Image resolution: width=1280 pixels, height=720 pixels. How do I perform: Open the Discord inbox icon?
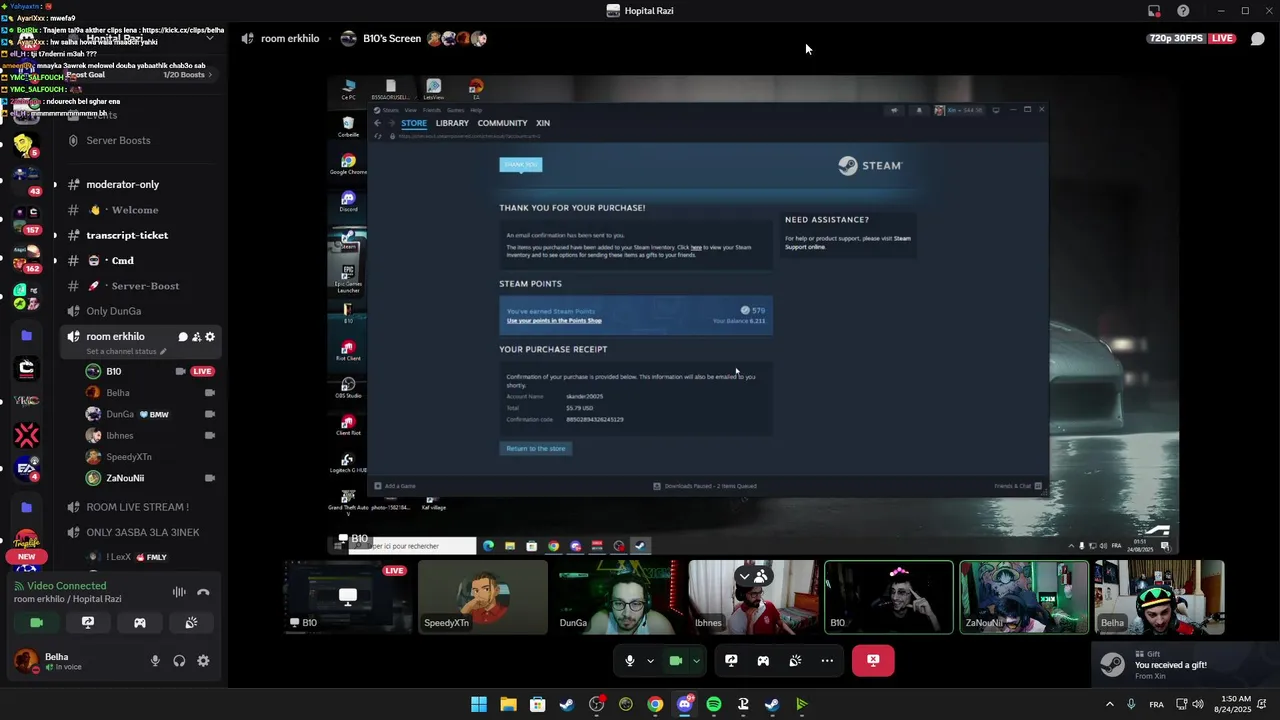tap(1154, 11)
